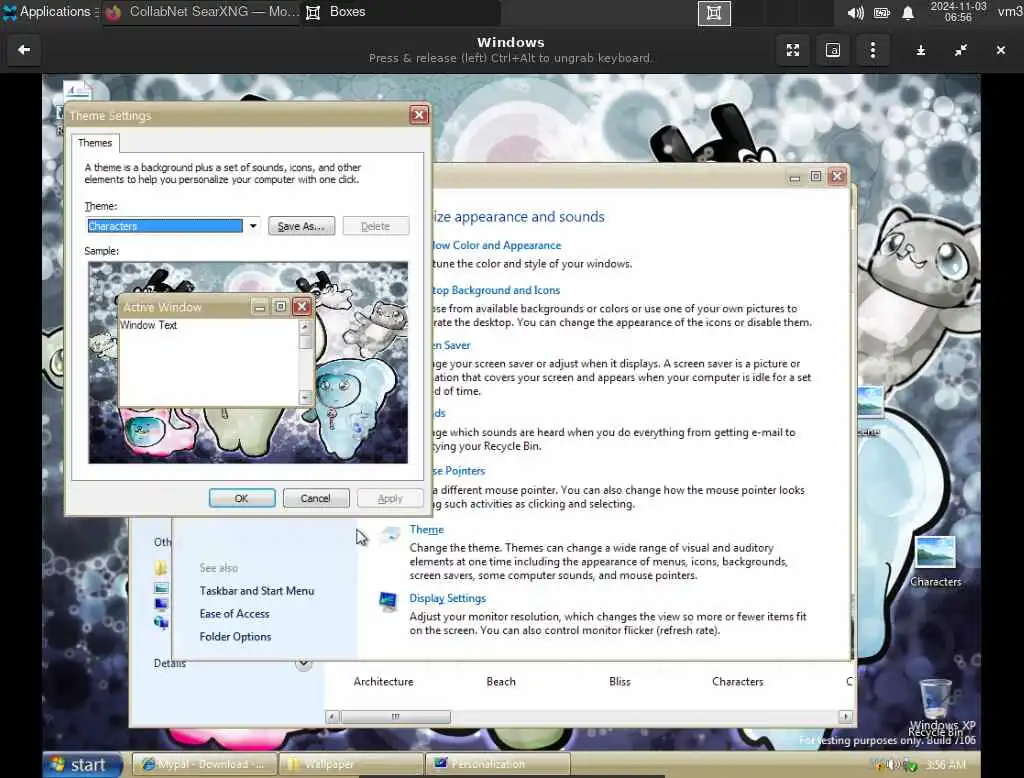Open the Theme combo box dropdown arrow

[x=253, y=226]
